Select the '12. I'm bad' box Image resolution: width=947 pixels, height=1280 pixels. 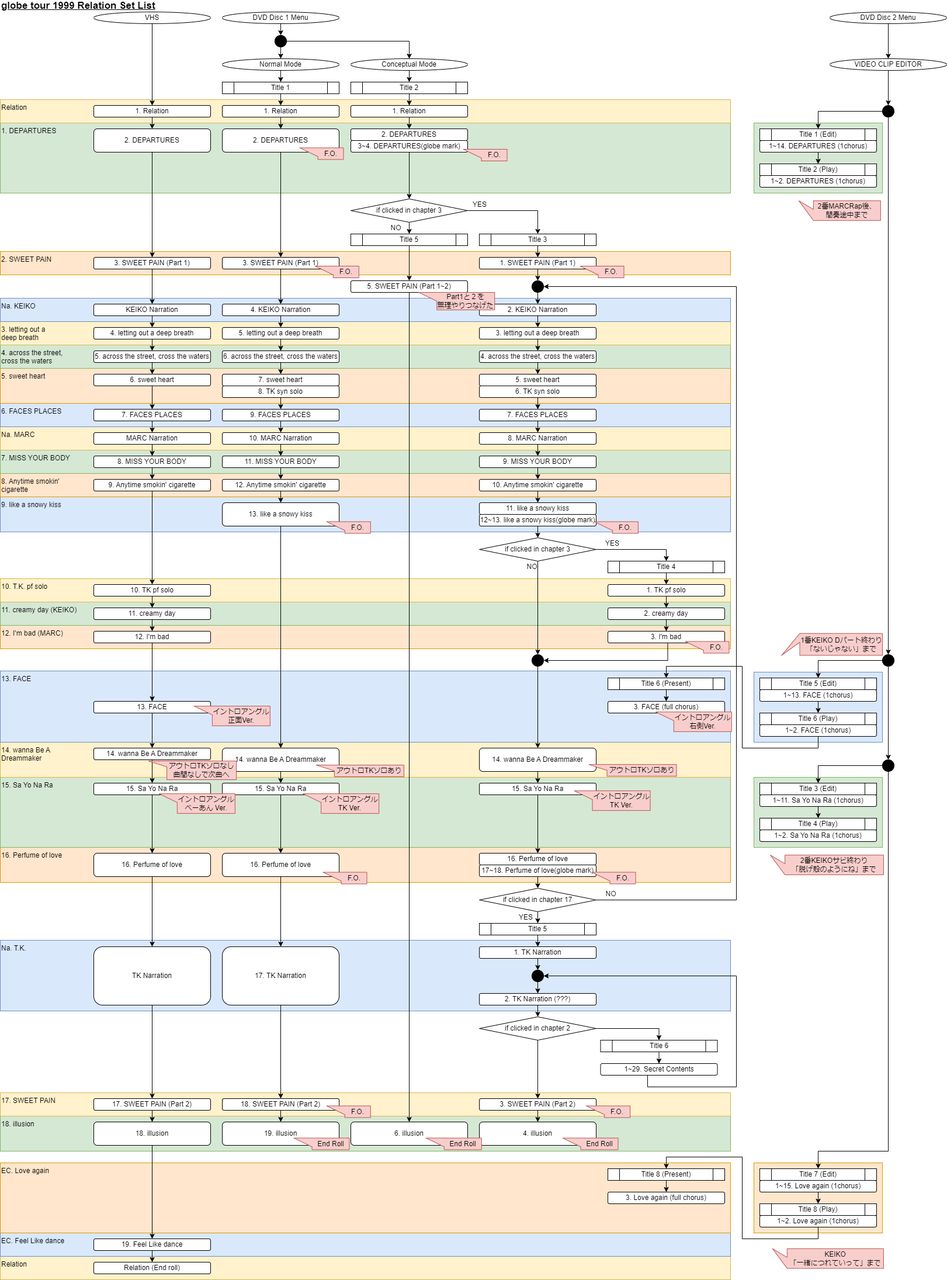tap(152, 637)
